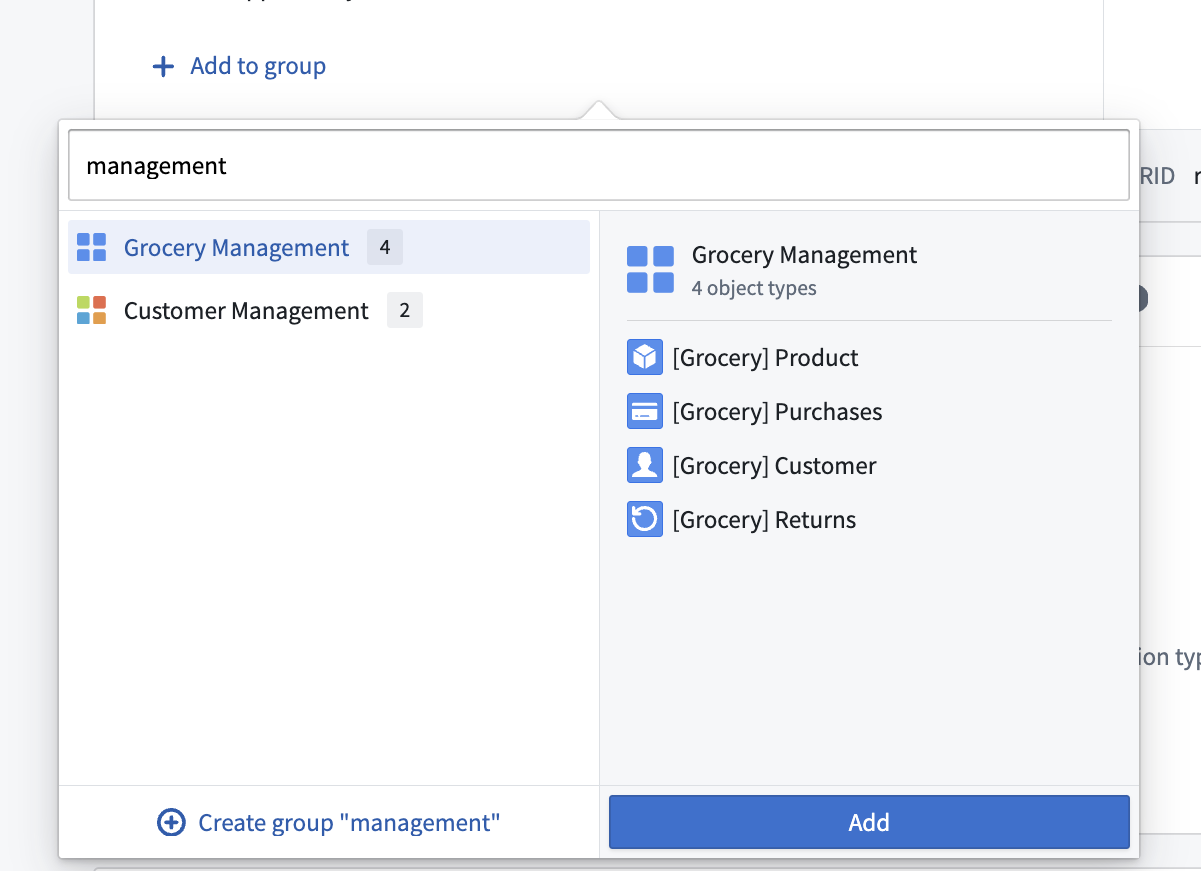Click the plus icon beside Add to group
This screenshot has height=871, width=1201.
tap(162, 67)
